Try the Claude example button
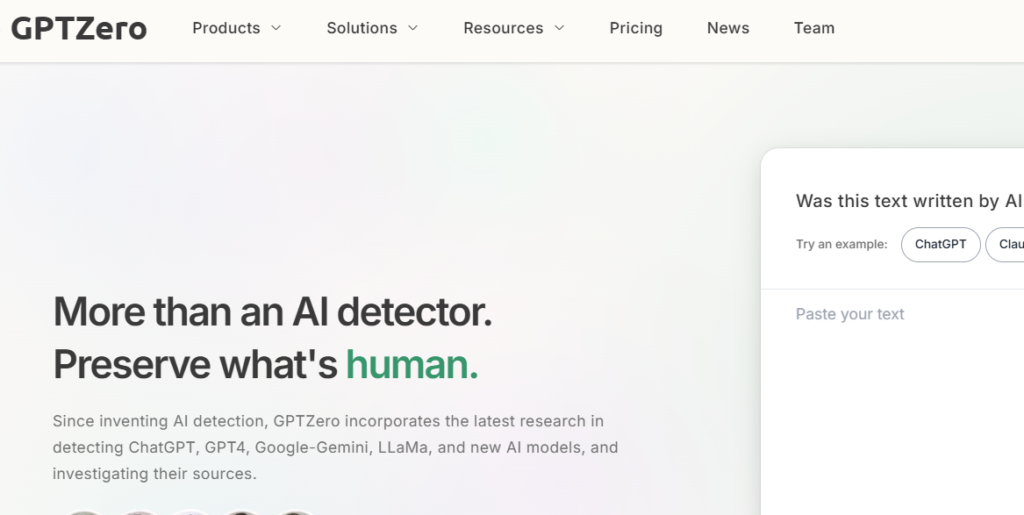Image resolution: width=1024 pixels, height=515 pixels. tap(1006, 244)
